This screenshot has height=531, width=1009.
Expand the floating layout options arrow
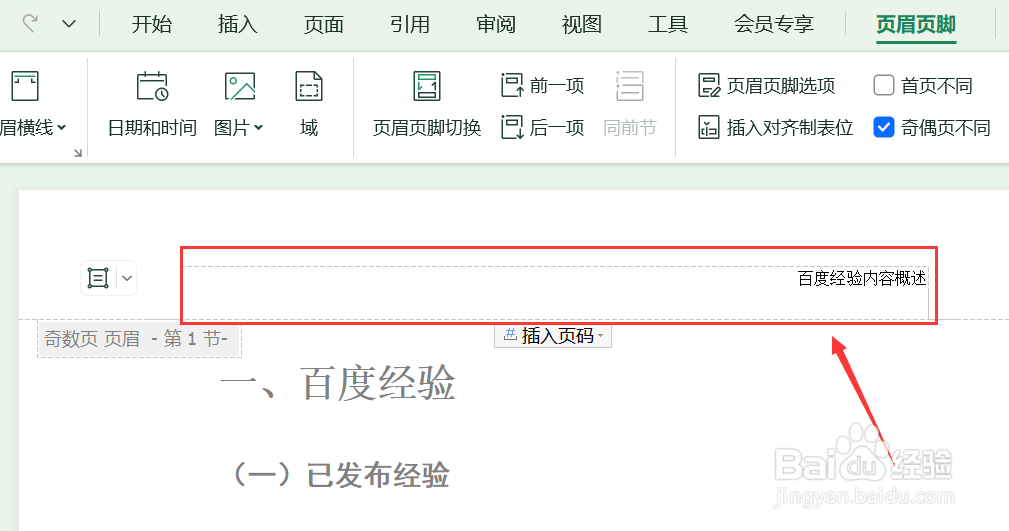(x=127, y=278)
